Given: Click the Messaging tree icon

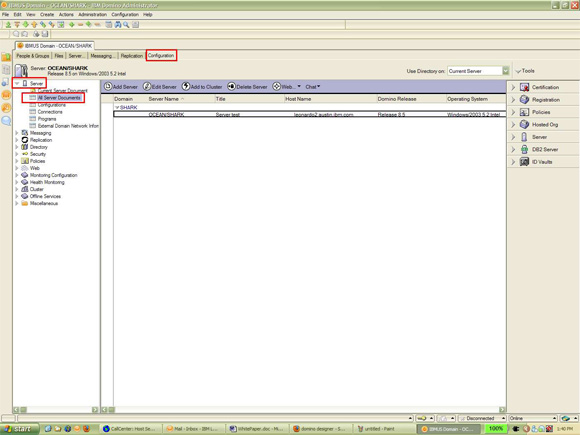Looking at the screenshot, I should pos(25,133).
